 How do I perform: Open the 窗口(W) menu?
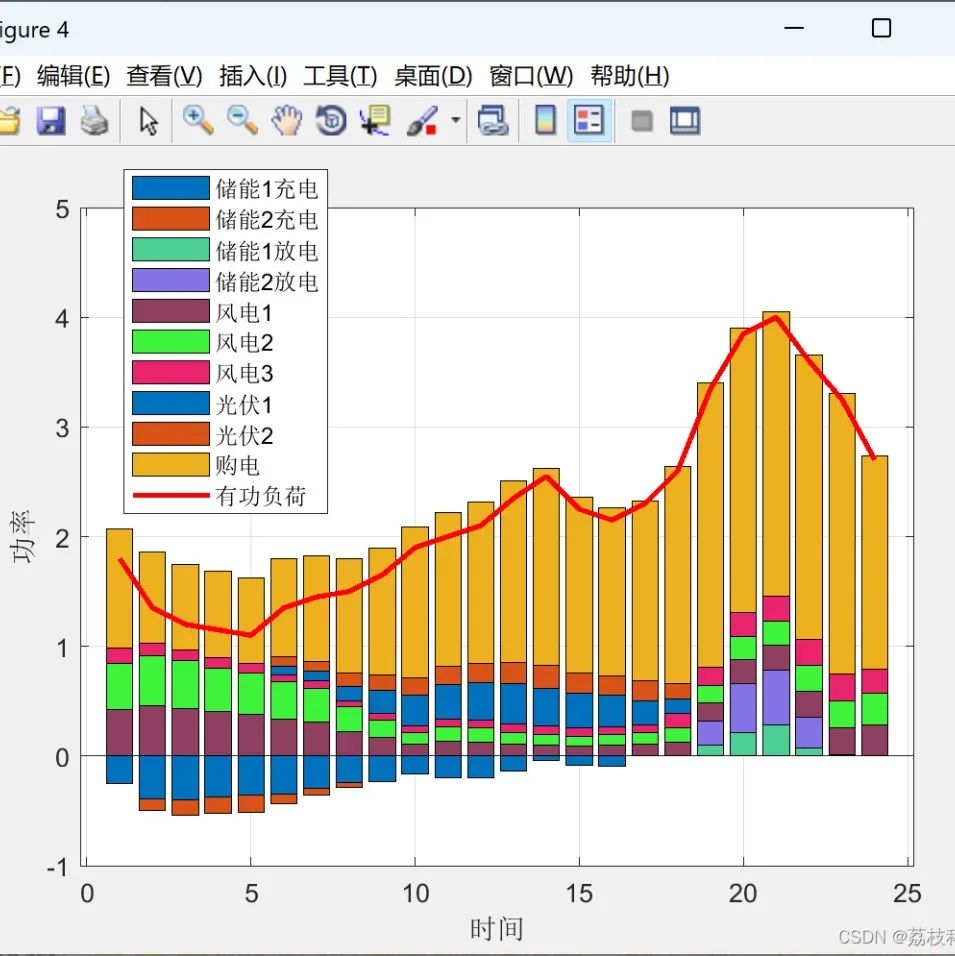tap(531, 76)
